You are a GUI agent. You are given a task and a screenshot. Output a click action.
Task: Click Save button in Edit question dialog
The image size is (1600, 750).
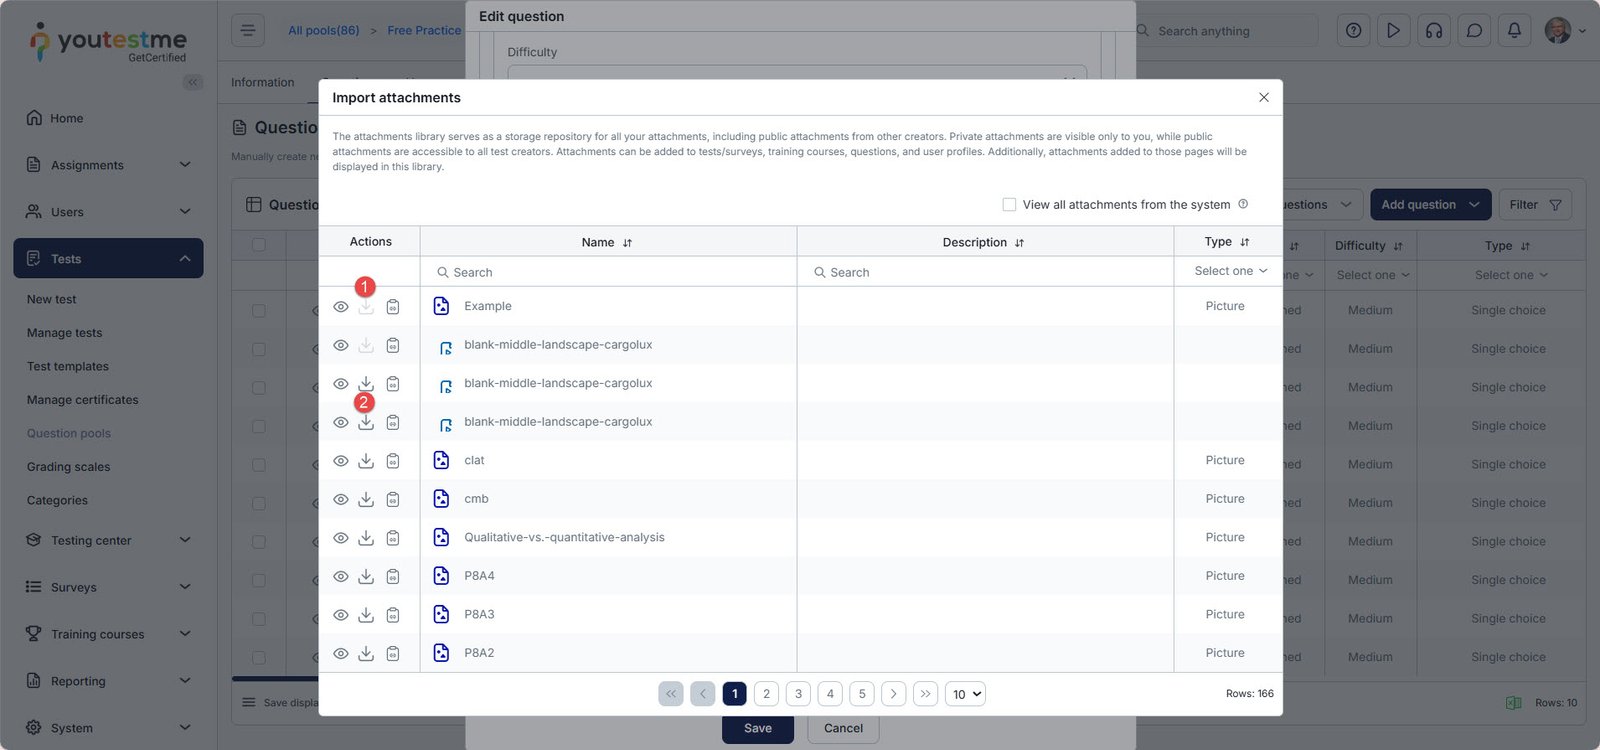(757, 728)
